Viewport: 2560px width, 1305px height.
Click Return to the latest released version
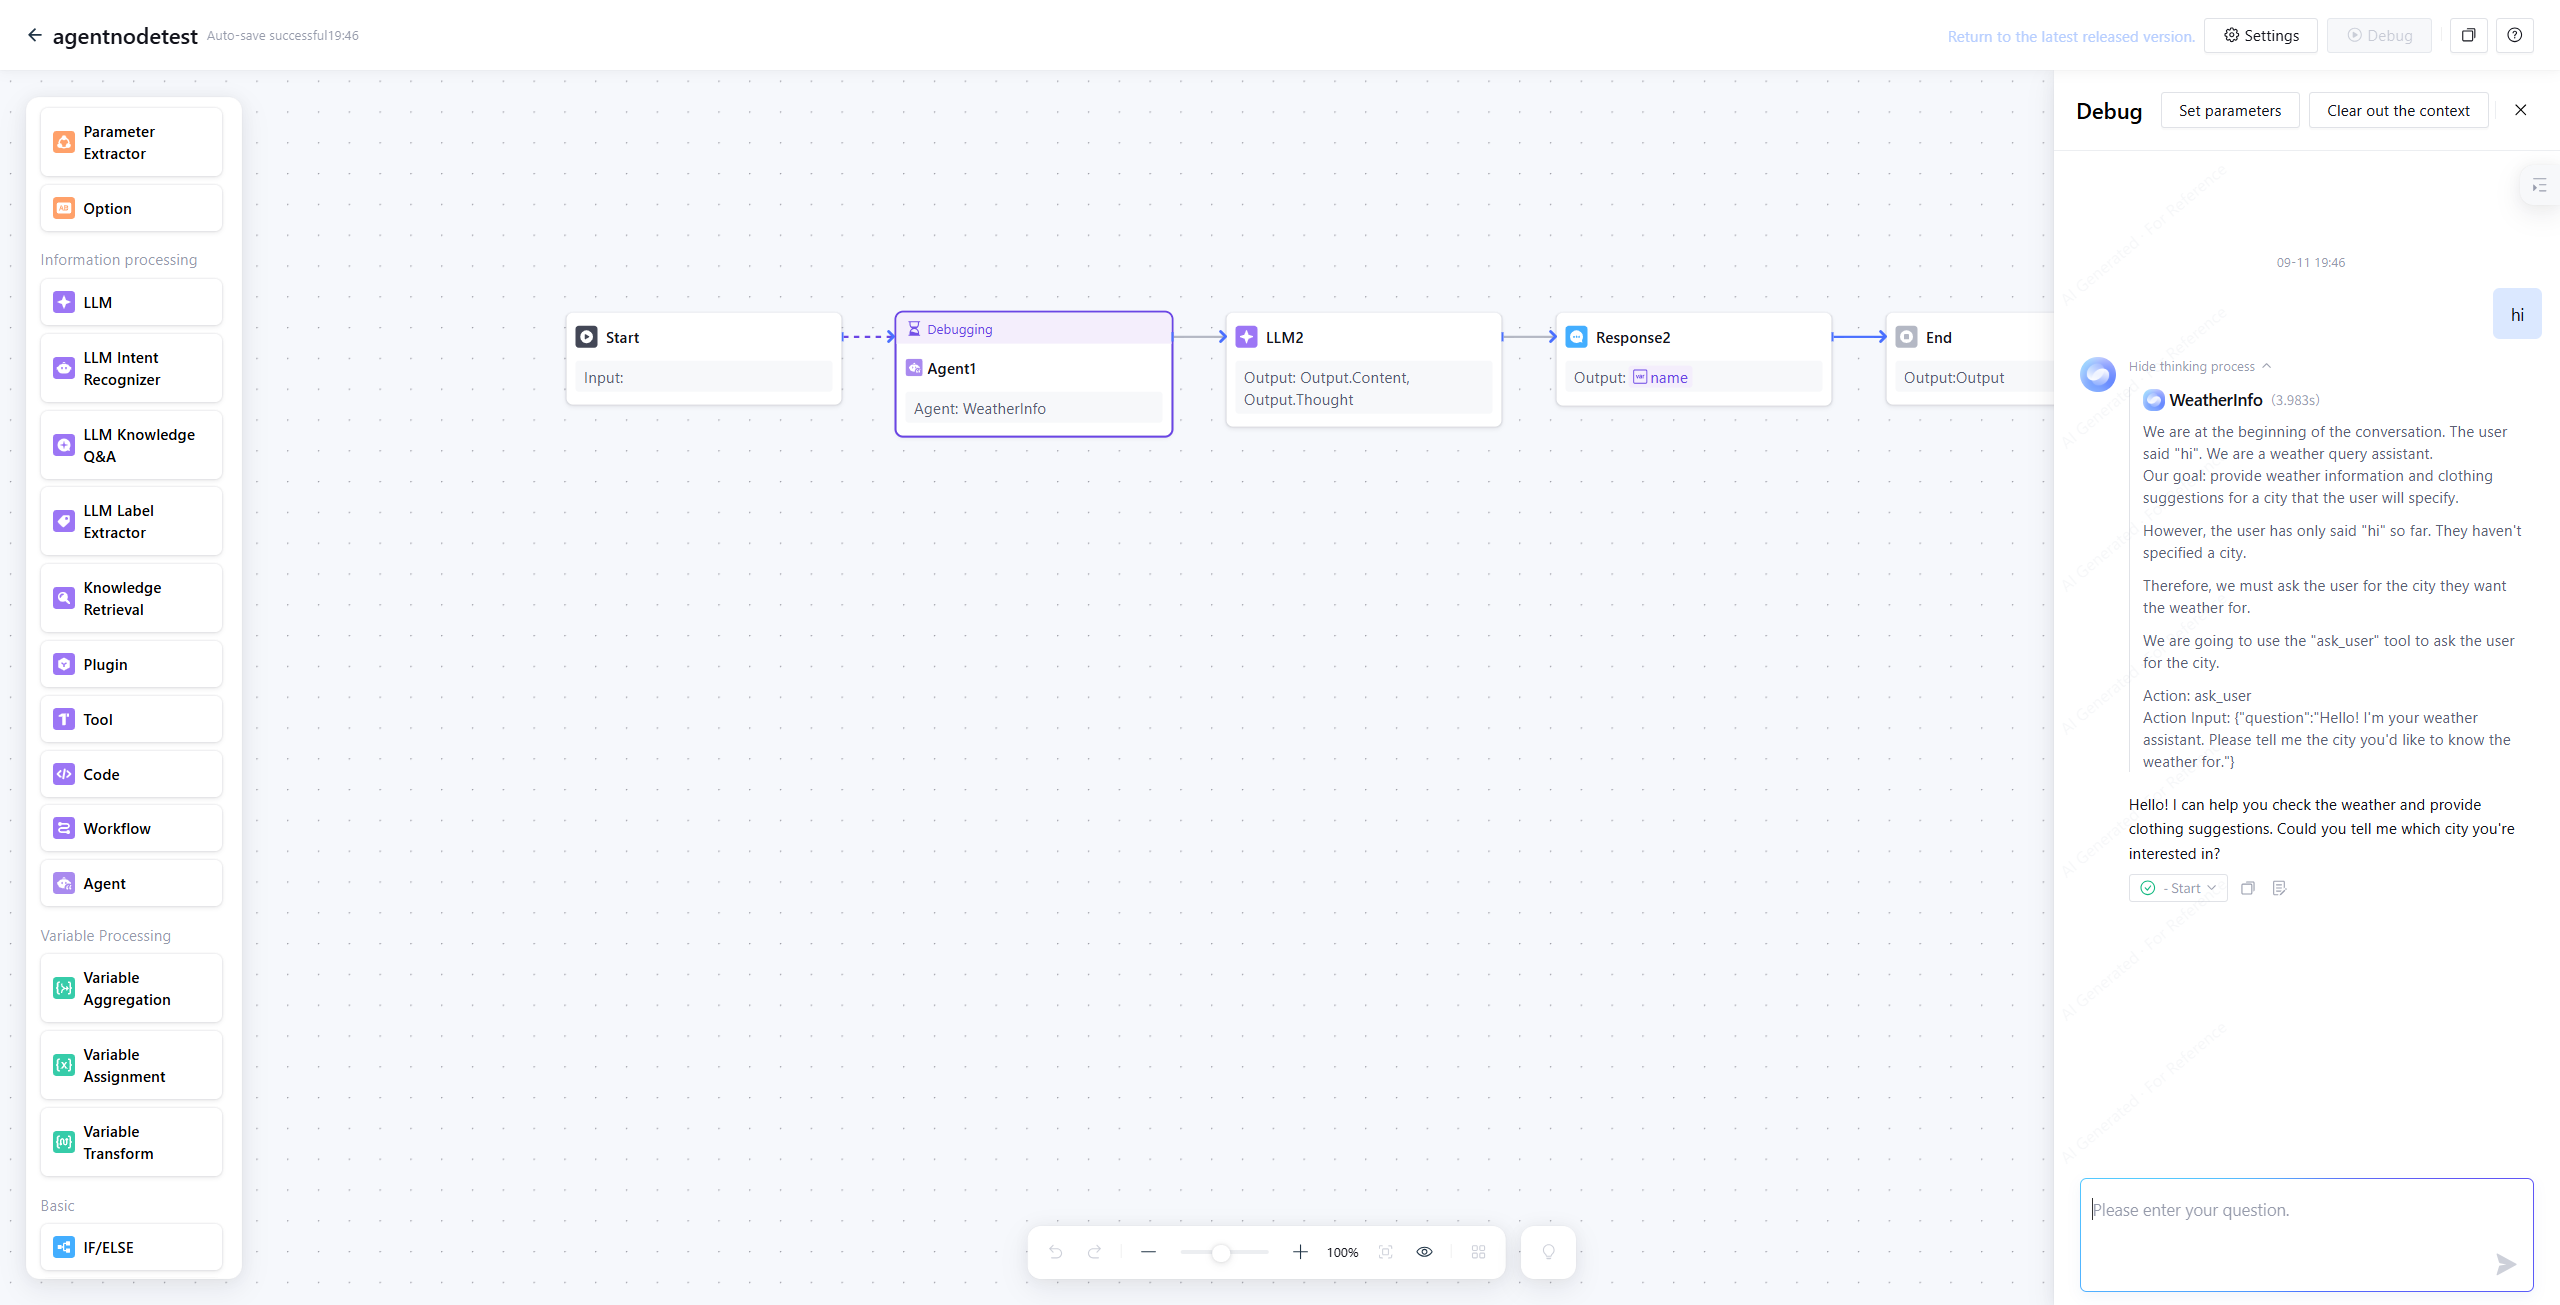(2070, 36)
